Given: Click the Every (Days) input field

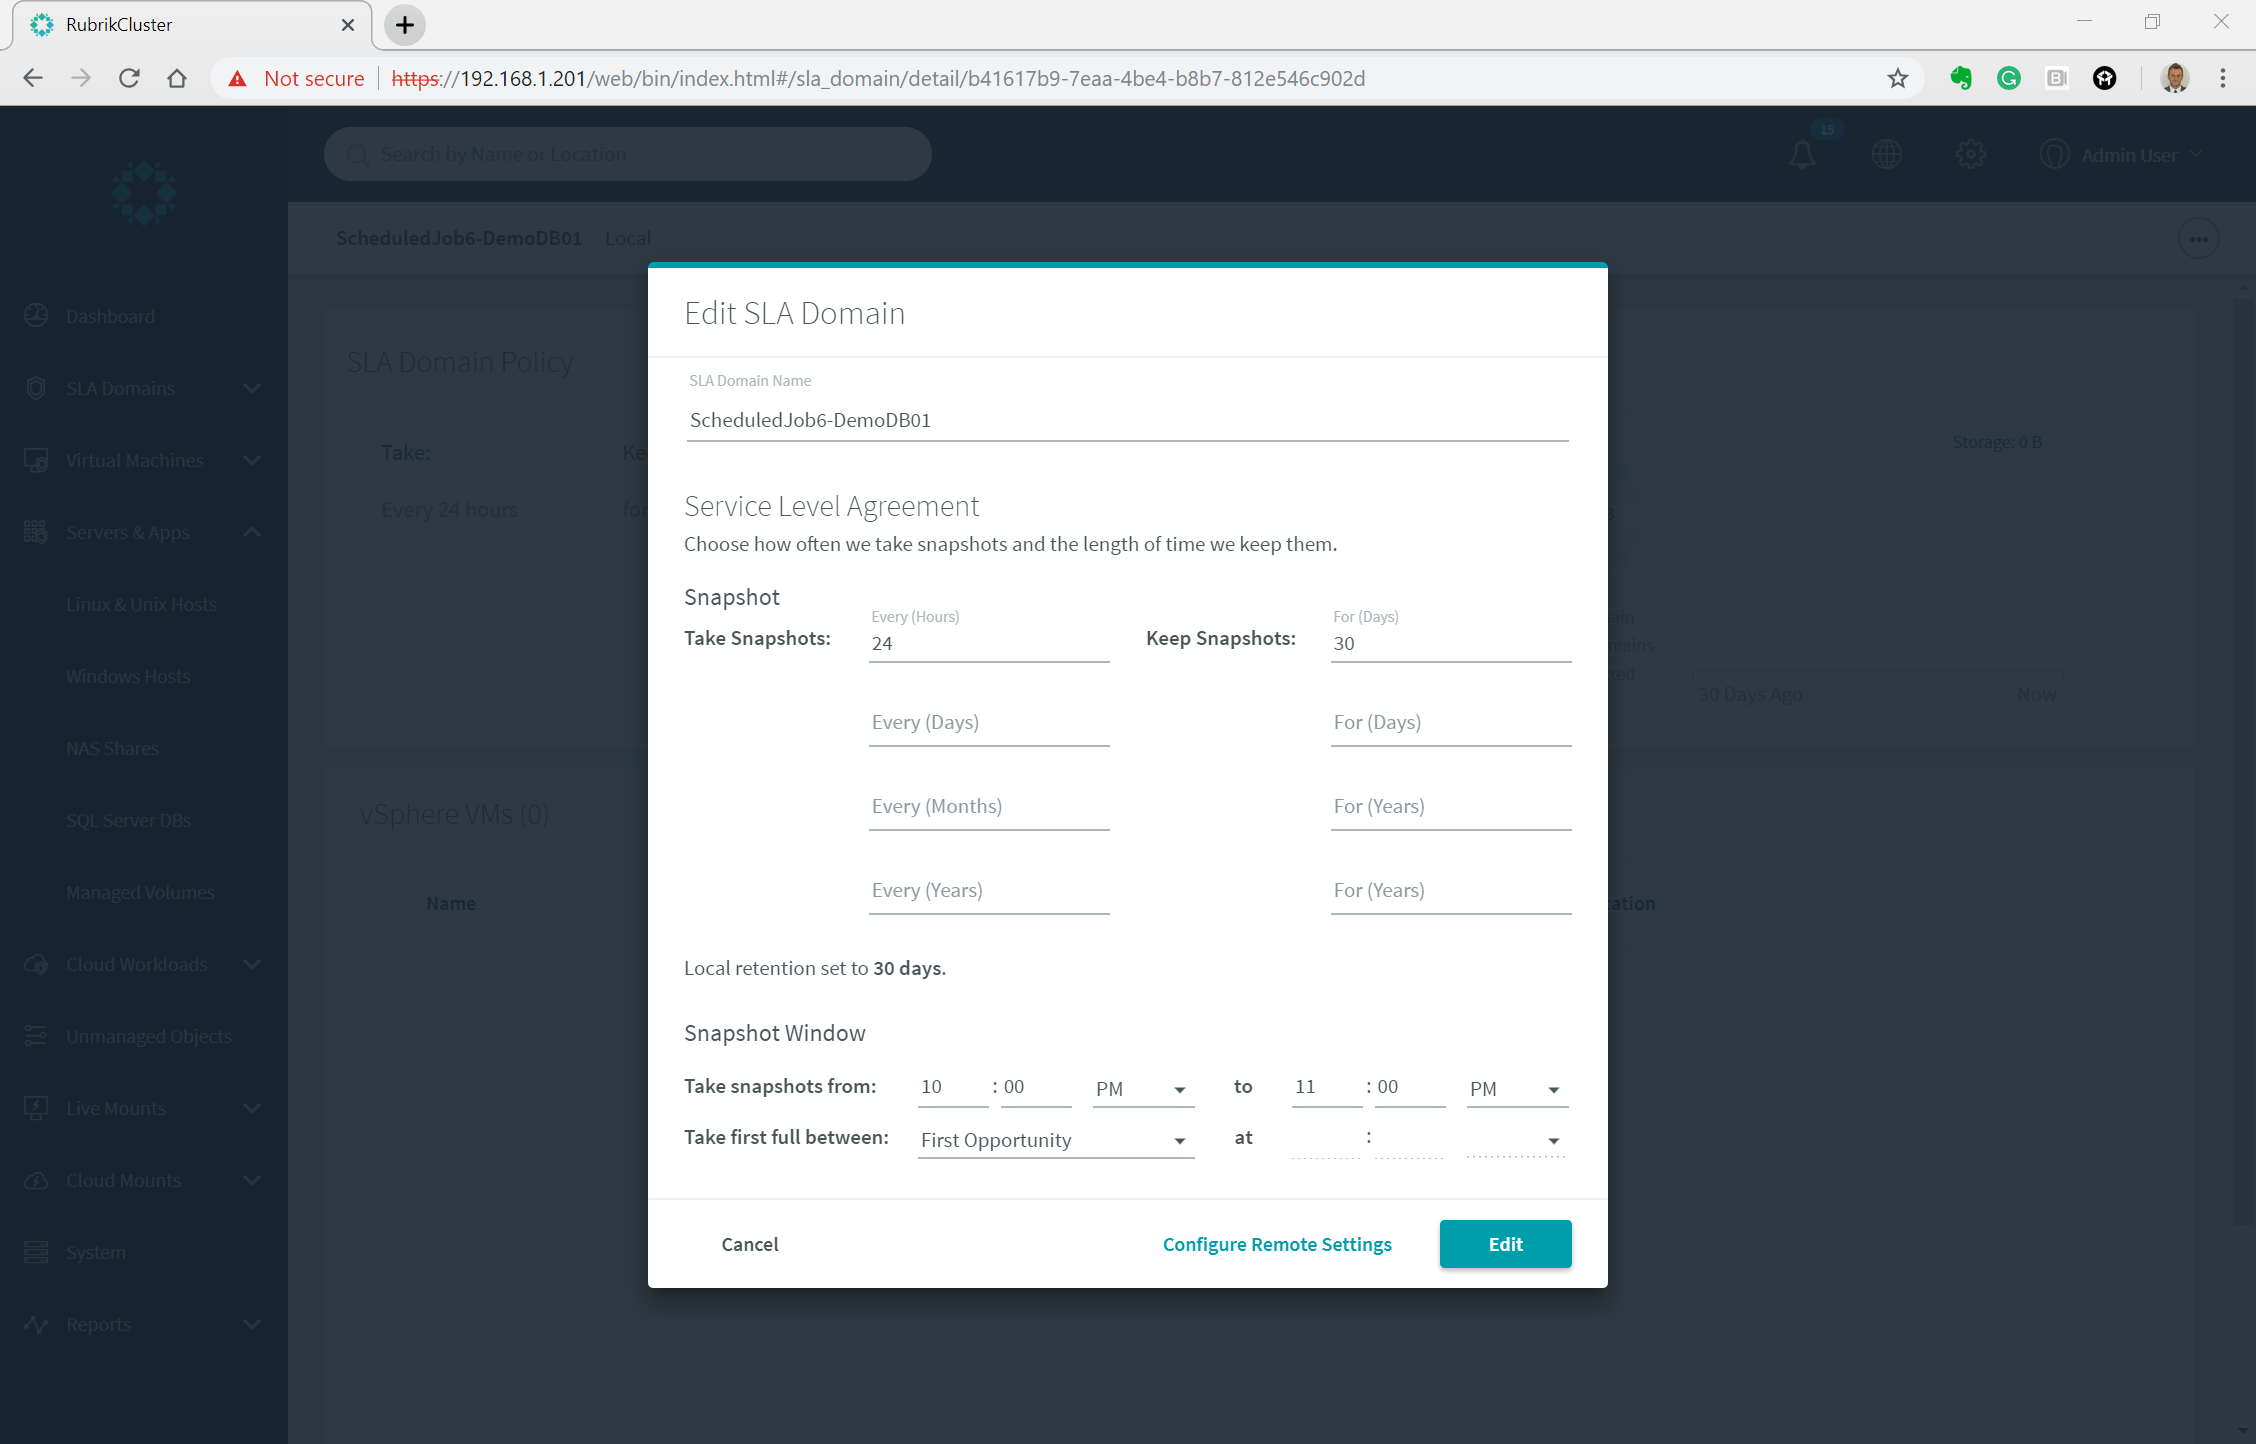Looking at the screenshot, I should pyautogui.click(x=988, y=723).
